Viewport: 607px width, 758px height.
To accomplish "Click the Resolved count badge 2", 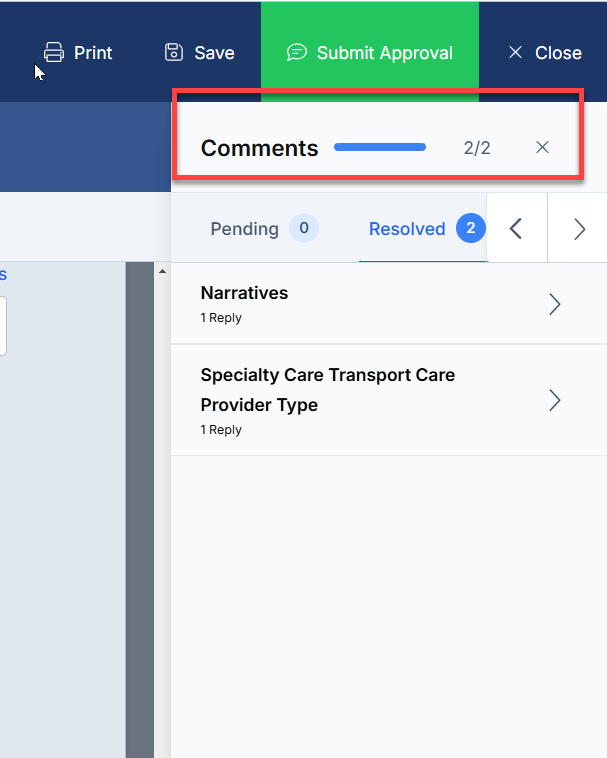I will click(x=471, y=228).
